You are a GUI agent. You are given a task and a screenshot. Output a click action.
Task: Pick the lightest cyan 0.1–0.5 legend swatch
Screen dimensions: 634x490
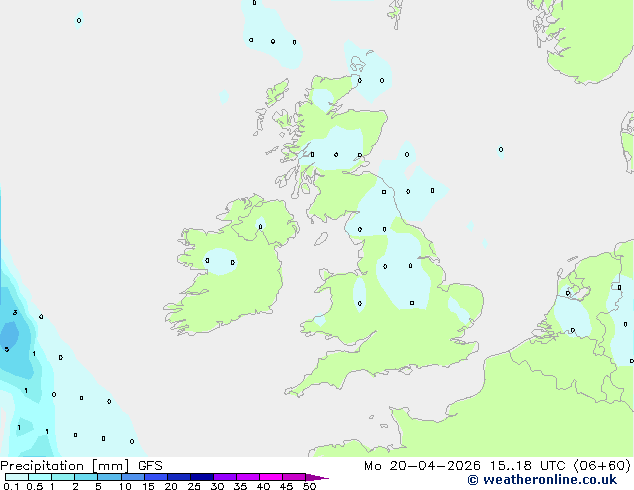point(17,477)
